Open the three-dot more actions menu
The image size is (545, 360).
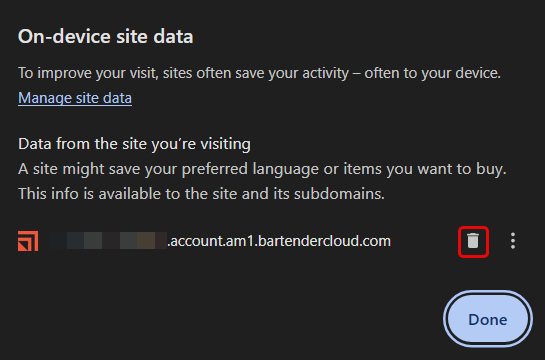coord(513,241)
